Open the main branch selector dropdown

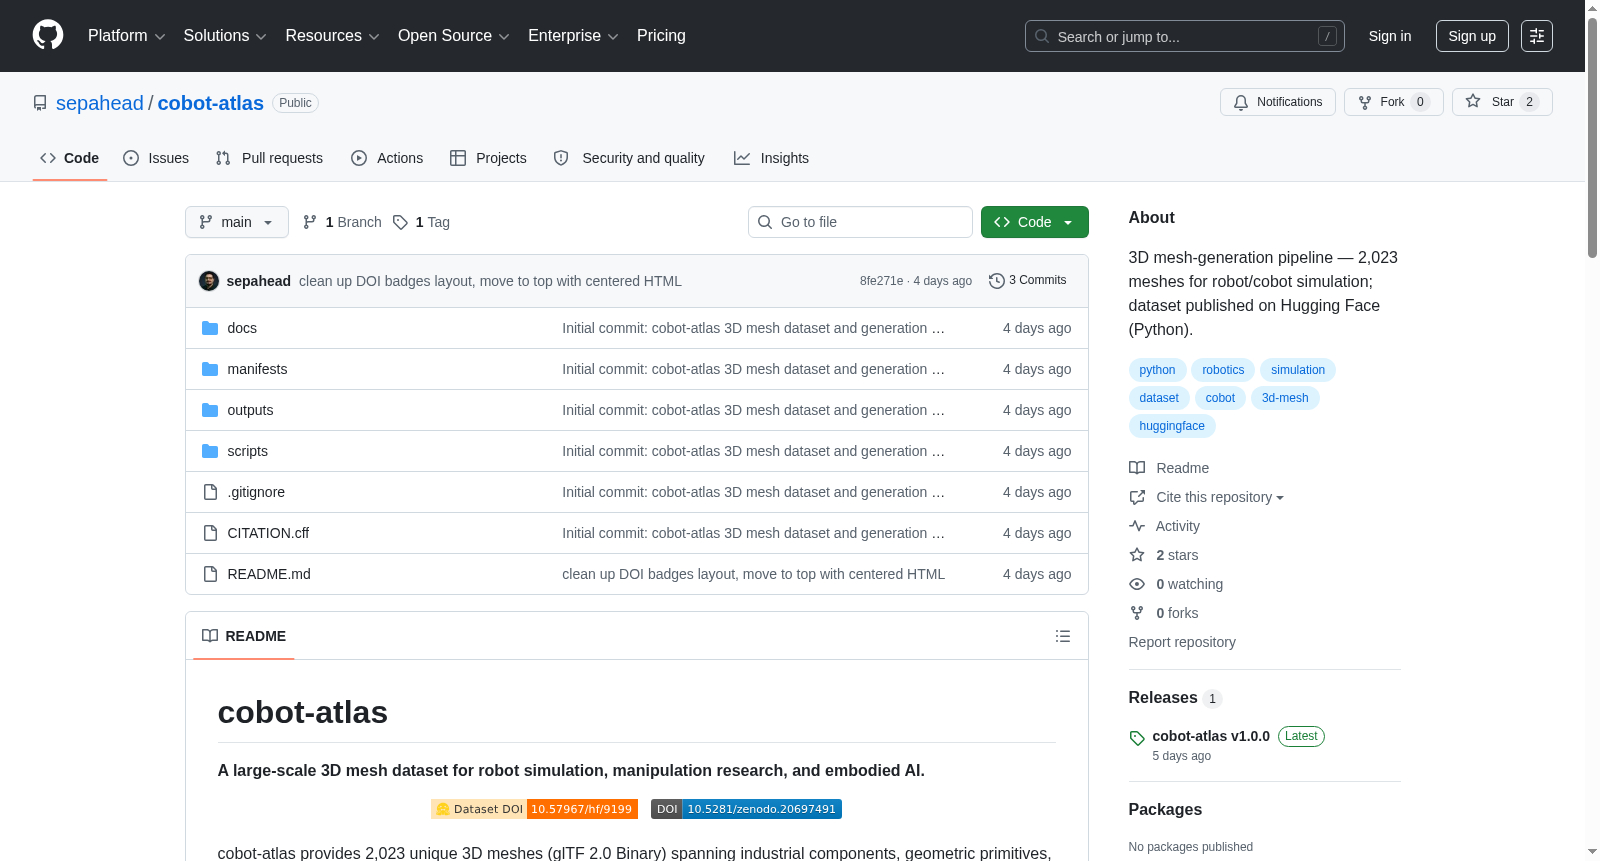click(237, 222)
